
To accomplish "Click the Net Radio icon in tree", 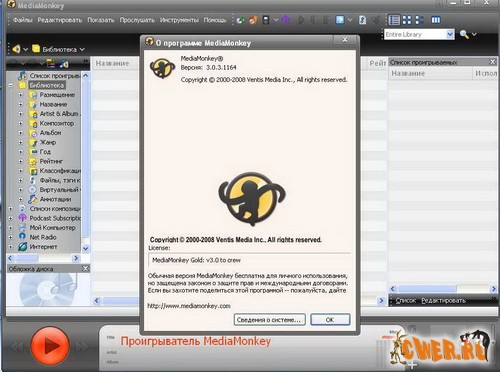I will (22, 237).
